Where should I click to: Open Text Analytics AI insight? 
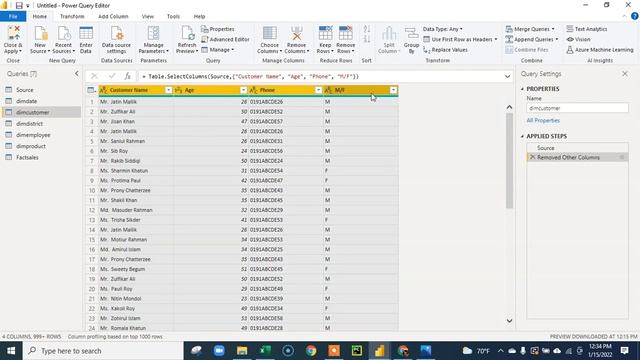(x=587, y=29)
